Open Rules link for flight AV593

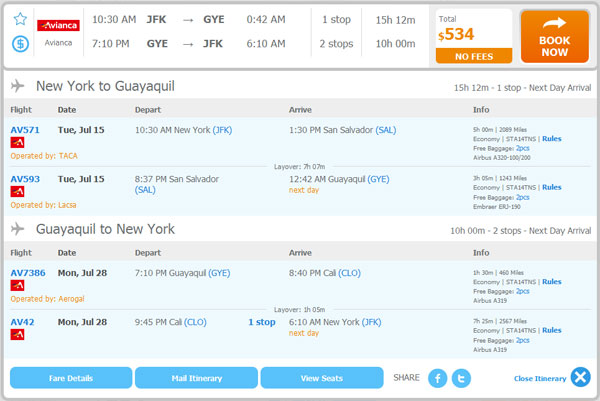point(551,187)
